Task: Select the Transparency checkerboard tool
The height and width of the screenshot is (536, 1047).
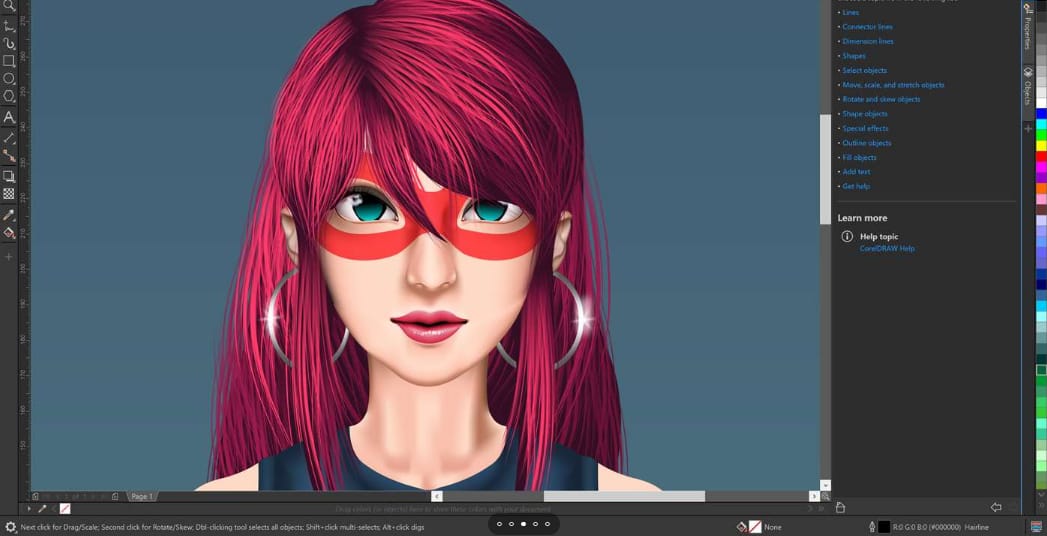Action: pos(9,194)
